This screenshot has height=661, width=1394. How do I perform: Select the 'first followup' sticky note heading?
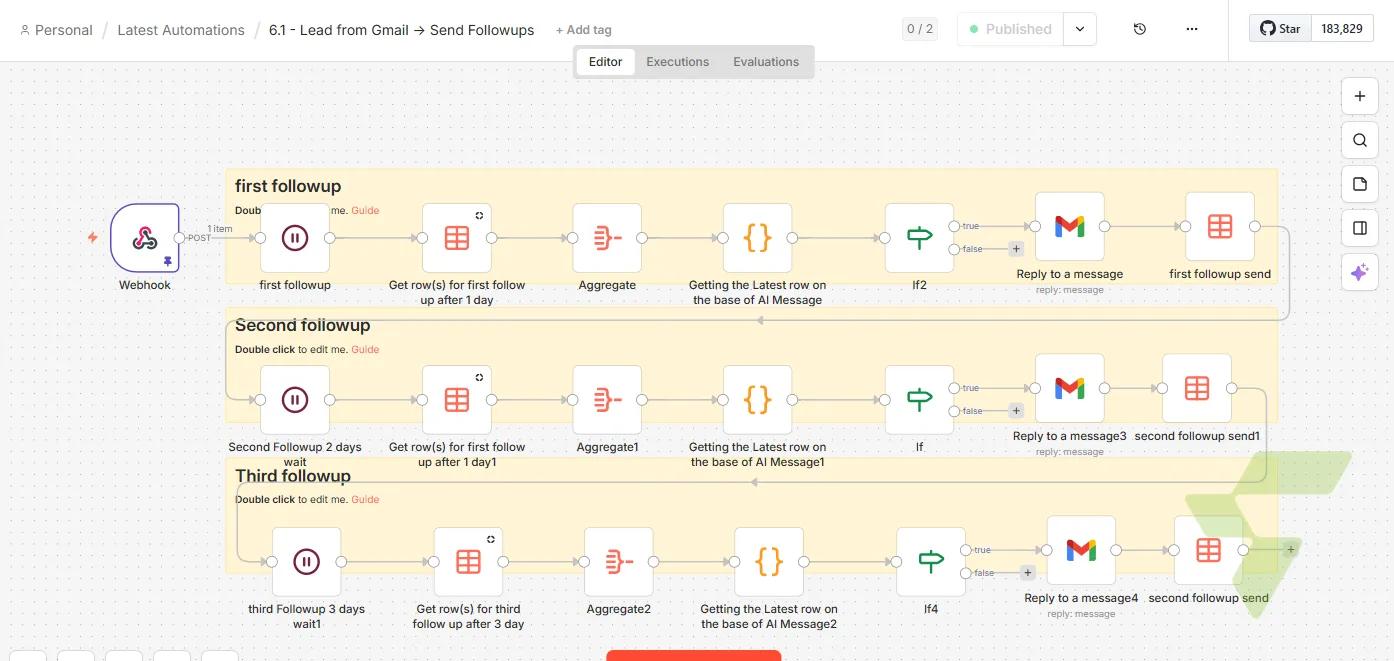point(288,186)
